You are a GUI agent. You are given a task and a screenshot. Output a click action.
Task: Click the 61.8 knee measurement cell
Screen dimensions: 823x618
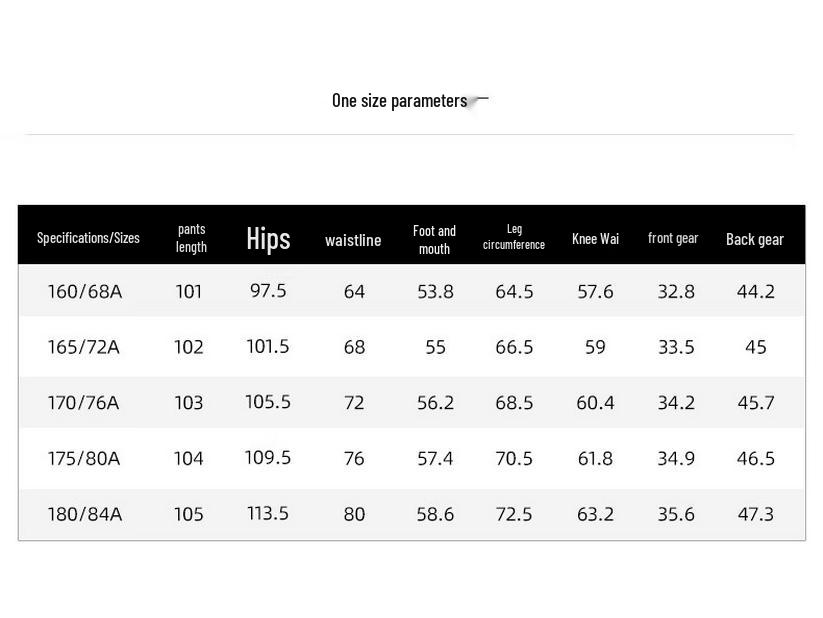(x=595, y=459)
